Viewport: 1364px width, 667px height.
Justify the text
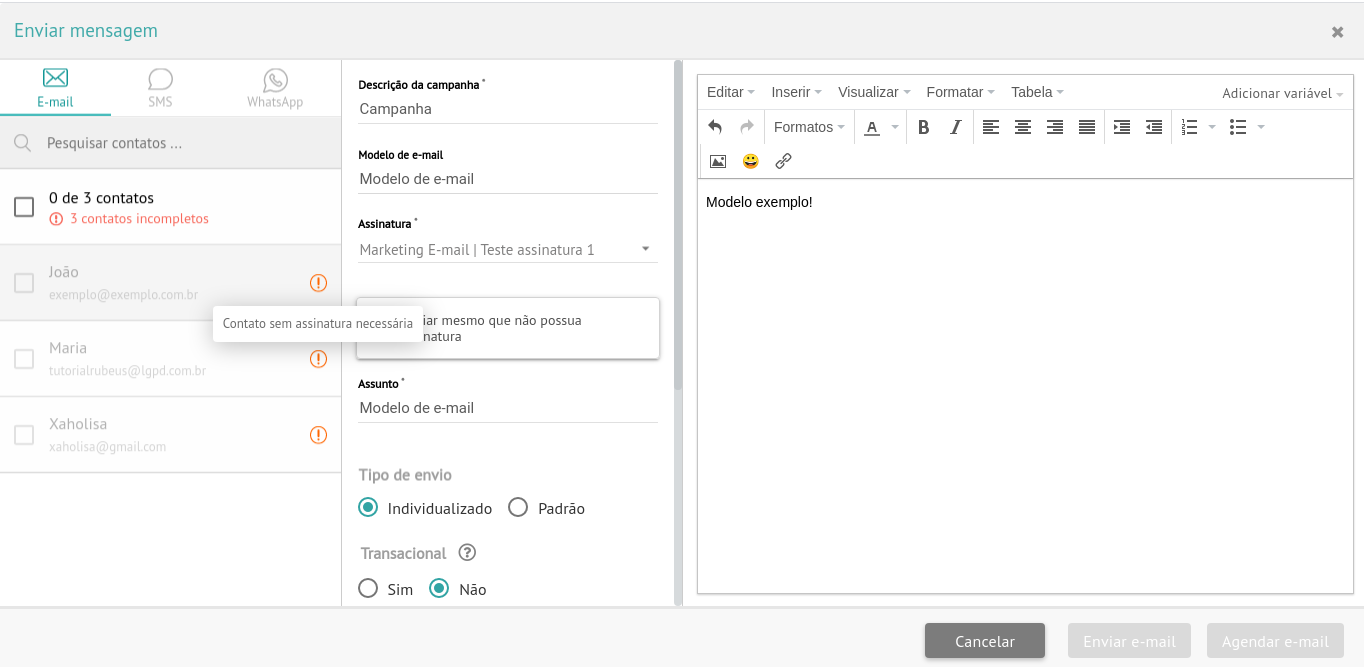pyautogui.click(x=1087, y=127)
